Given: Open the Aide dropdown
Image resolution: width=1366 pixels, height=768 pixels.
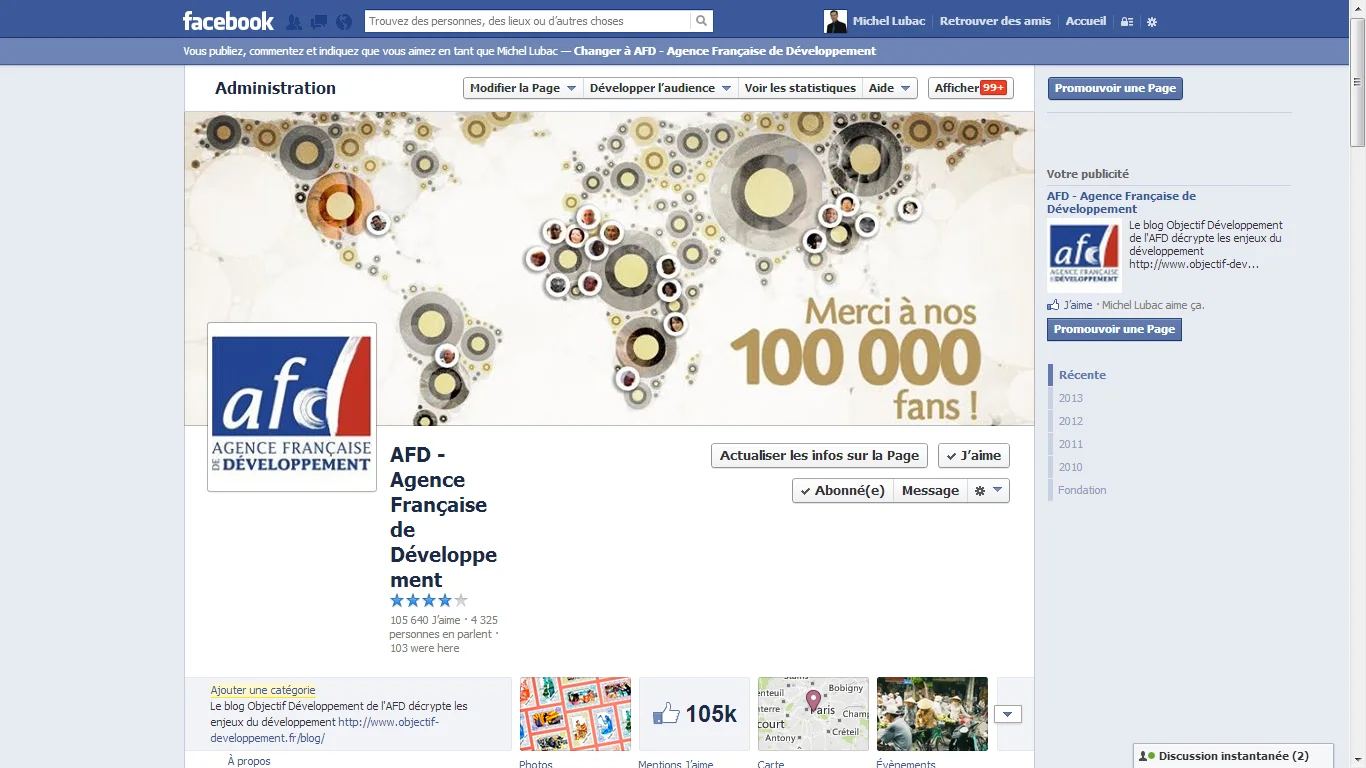Looking at the screenshot, I should pyautogui.click(x=890, y=88).
